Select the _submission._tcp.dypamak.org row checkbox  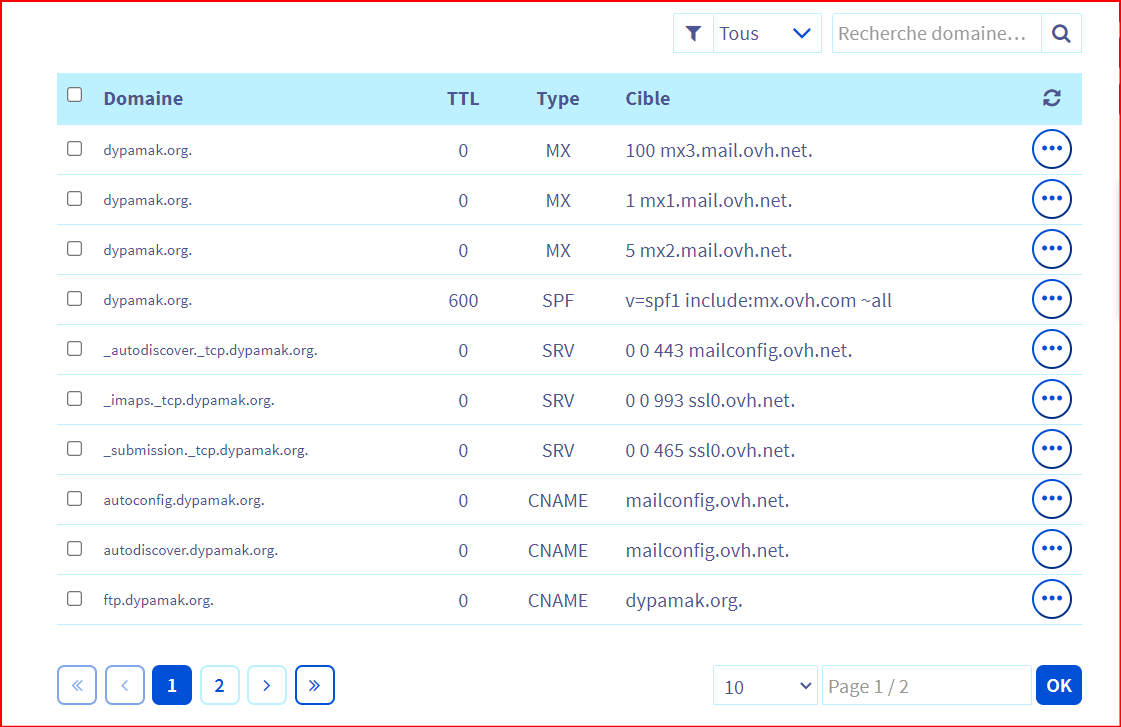[x=74, y=449]
